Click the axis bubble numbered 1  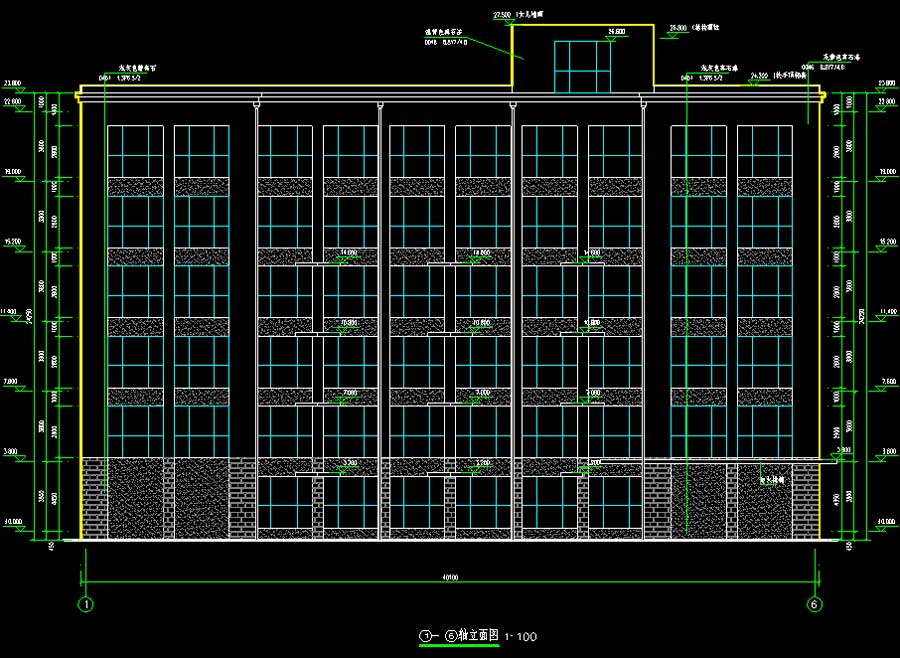coord(86,604)
